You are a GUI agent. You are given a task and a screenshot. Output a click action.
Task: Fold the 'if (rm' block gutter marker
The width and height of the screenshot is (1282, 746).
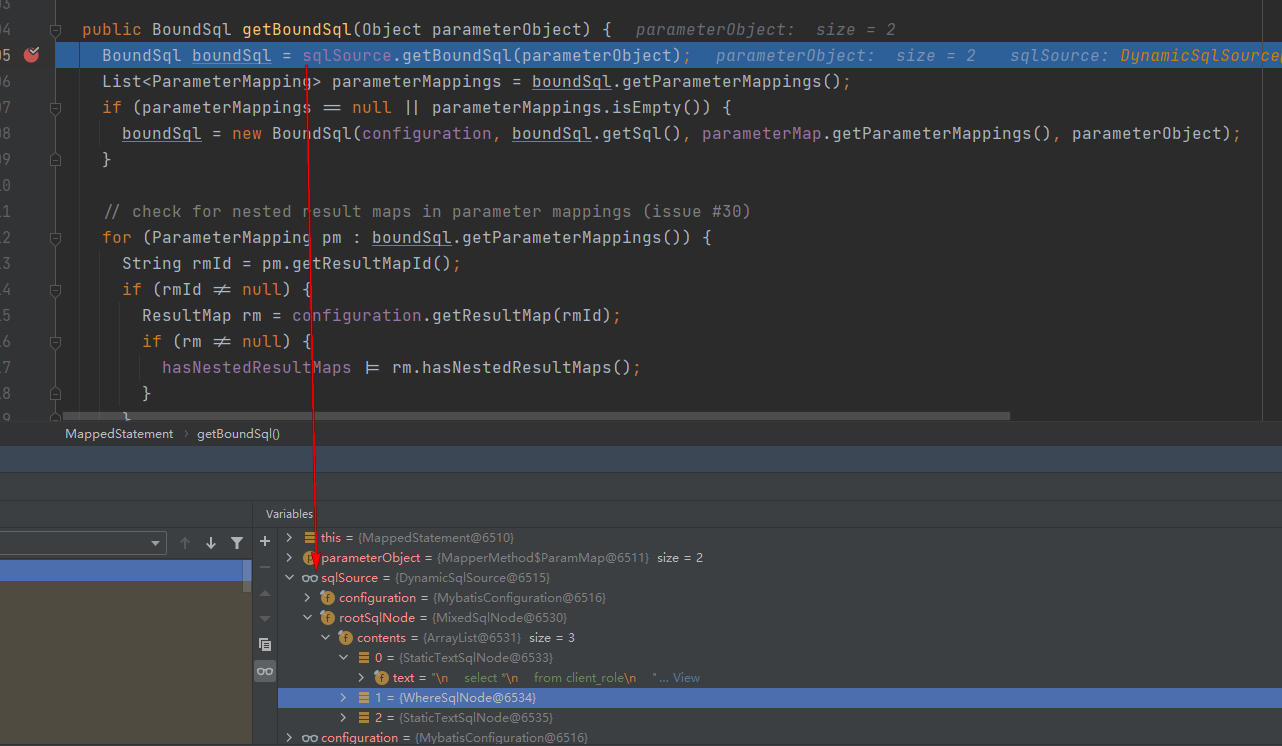coord(56,342)
